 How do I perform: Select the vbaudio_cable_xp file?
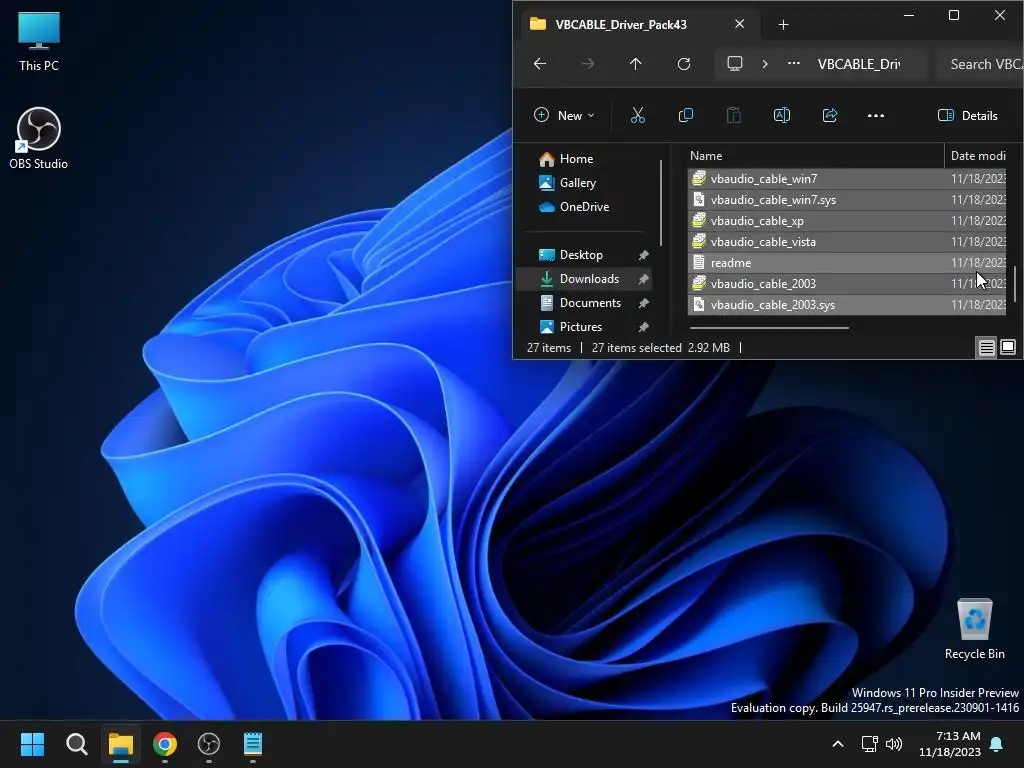846,221
